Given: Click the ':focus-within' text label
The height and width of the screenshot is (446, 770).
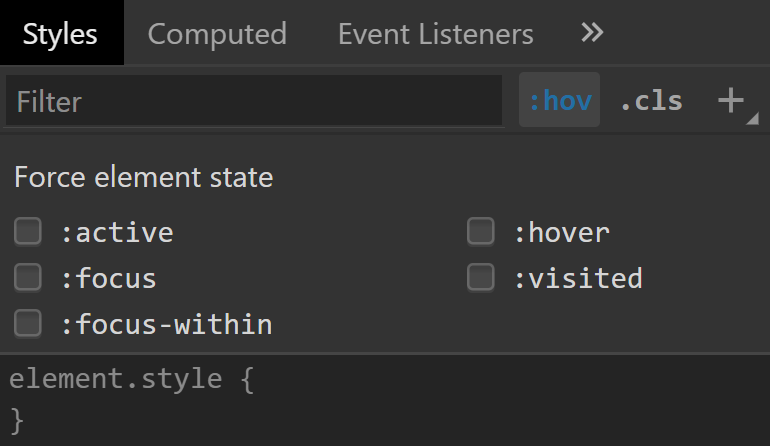Looking at the screenshot, I should coord(166,324).
